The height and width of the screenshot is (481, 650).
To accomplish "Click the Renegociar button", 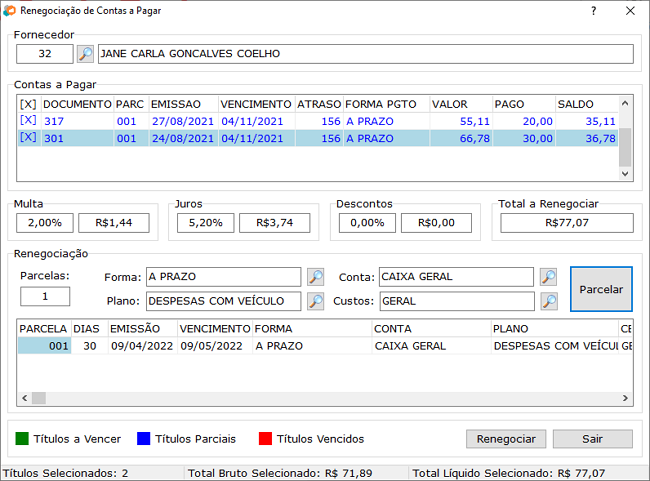I will coord(506,439).
